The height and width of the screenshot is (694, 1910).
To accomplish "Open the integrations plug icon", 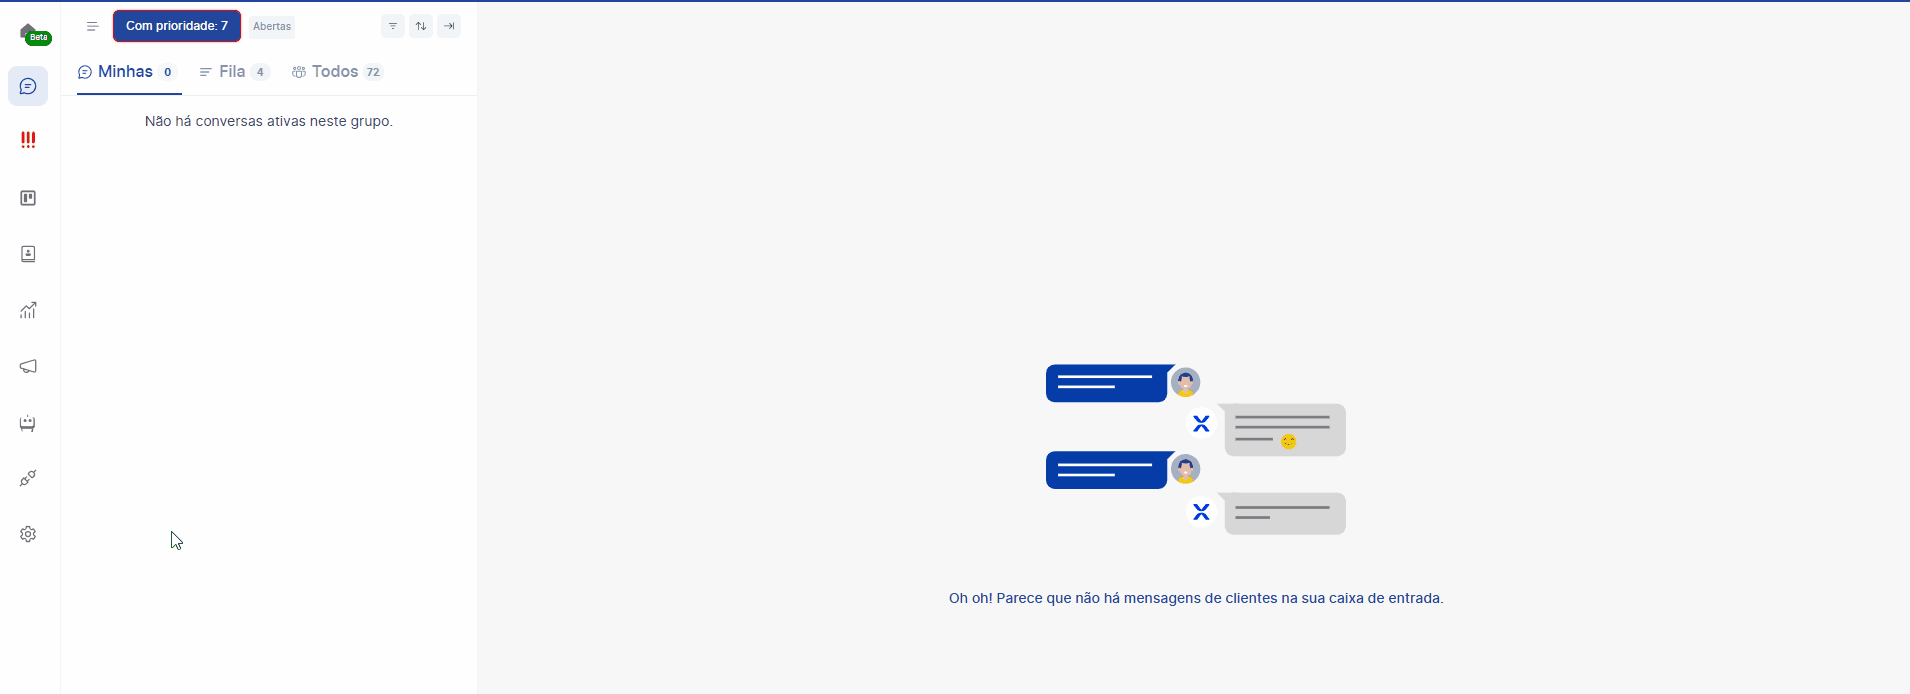I will [x=28, y=479].
